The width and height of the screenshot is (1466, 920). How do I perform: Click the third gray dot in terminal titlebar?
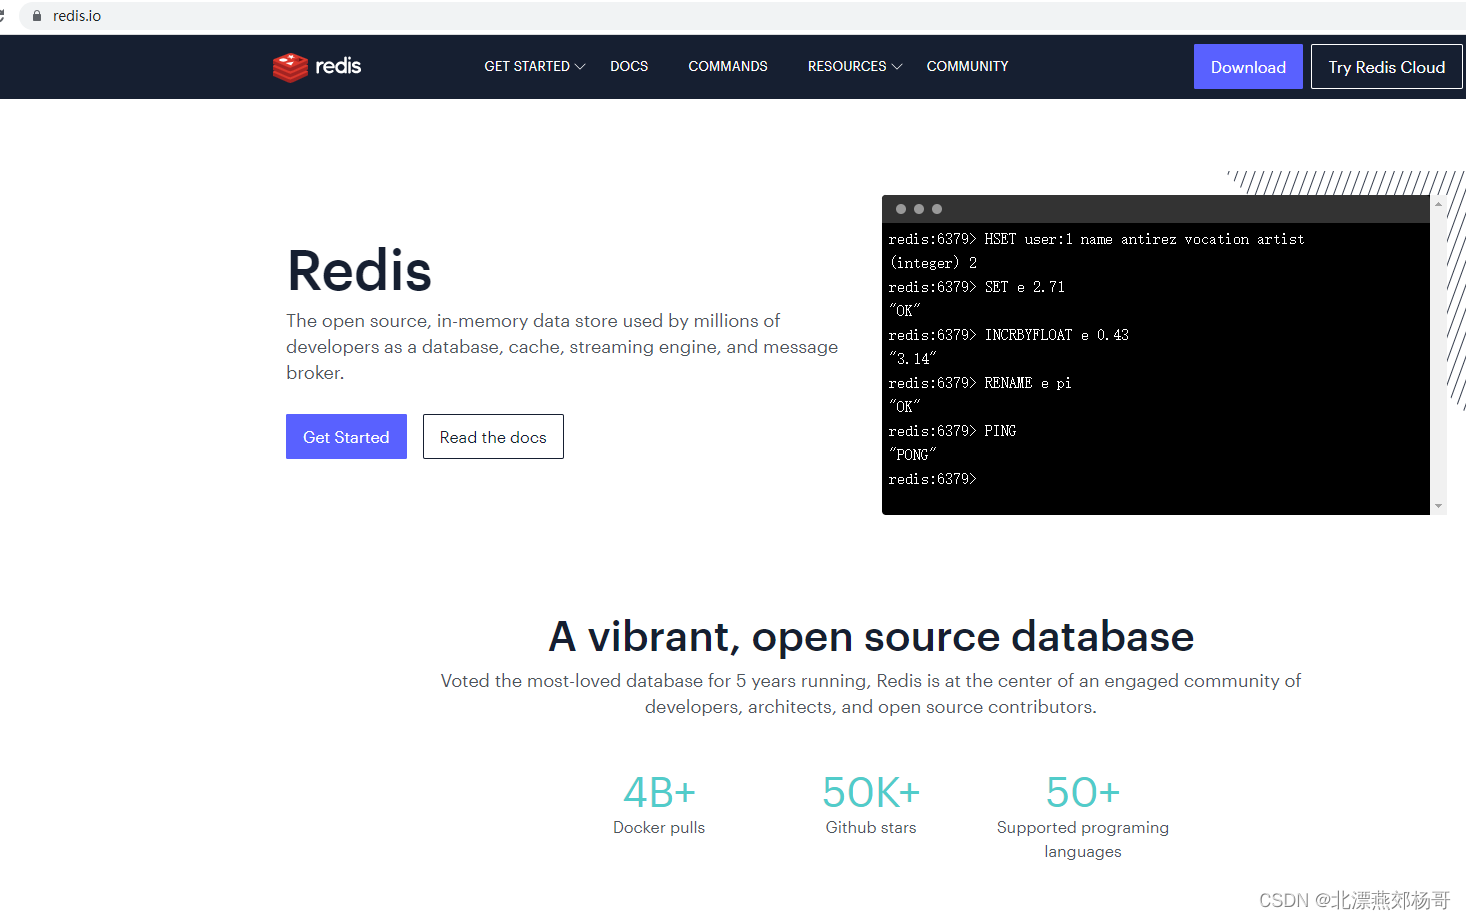(937, 209)
